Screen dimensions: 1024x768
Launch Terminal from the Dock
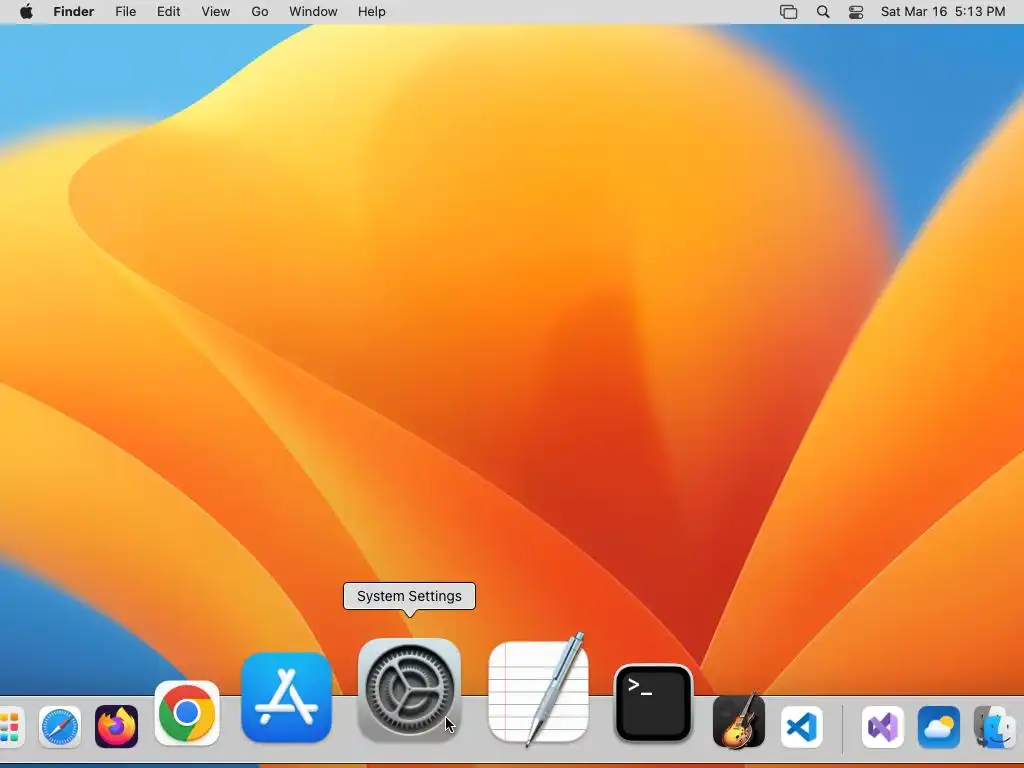tap(654, 703)
